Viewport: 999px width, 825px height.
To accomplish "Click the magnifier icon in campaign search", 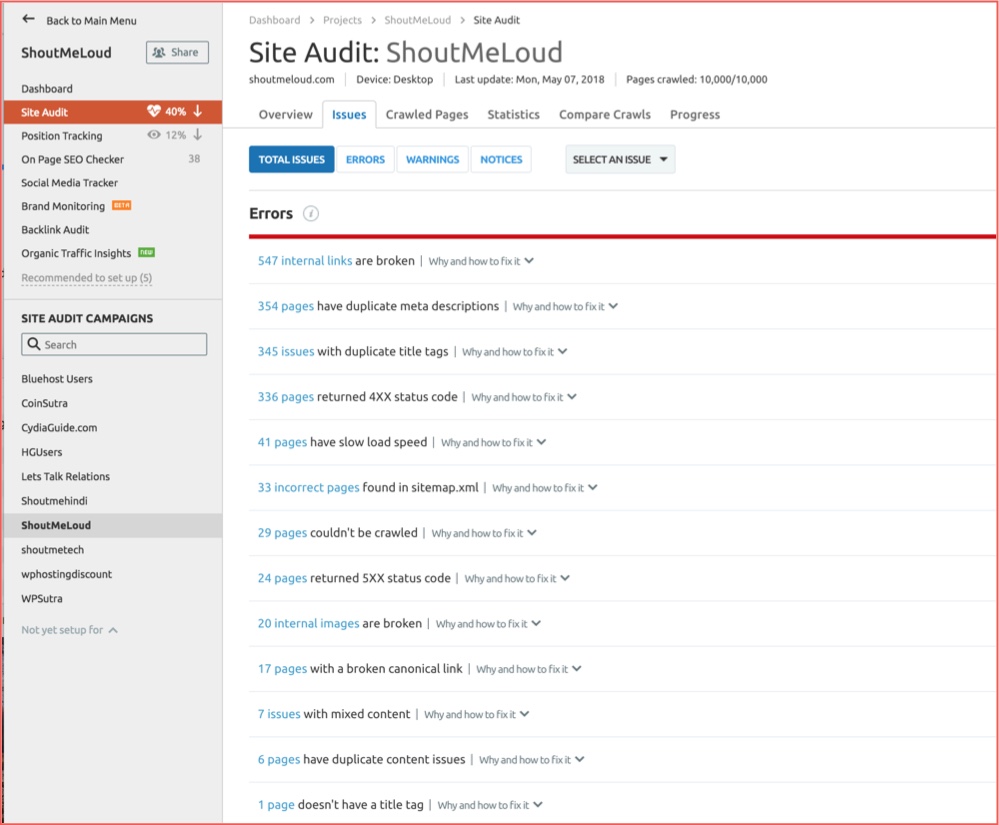I will [x=35, y=345].
